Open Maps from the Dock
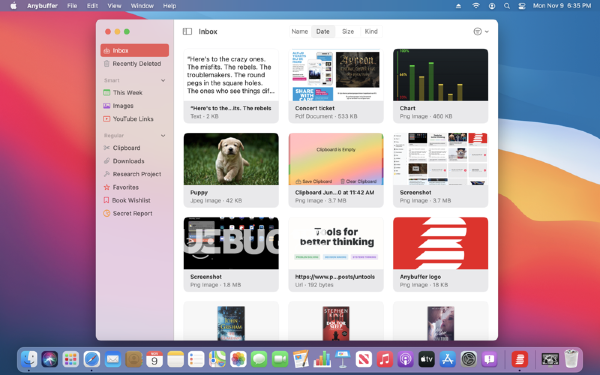The height and width of the screenshot is (375, 600). tap(217, 359)
